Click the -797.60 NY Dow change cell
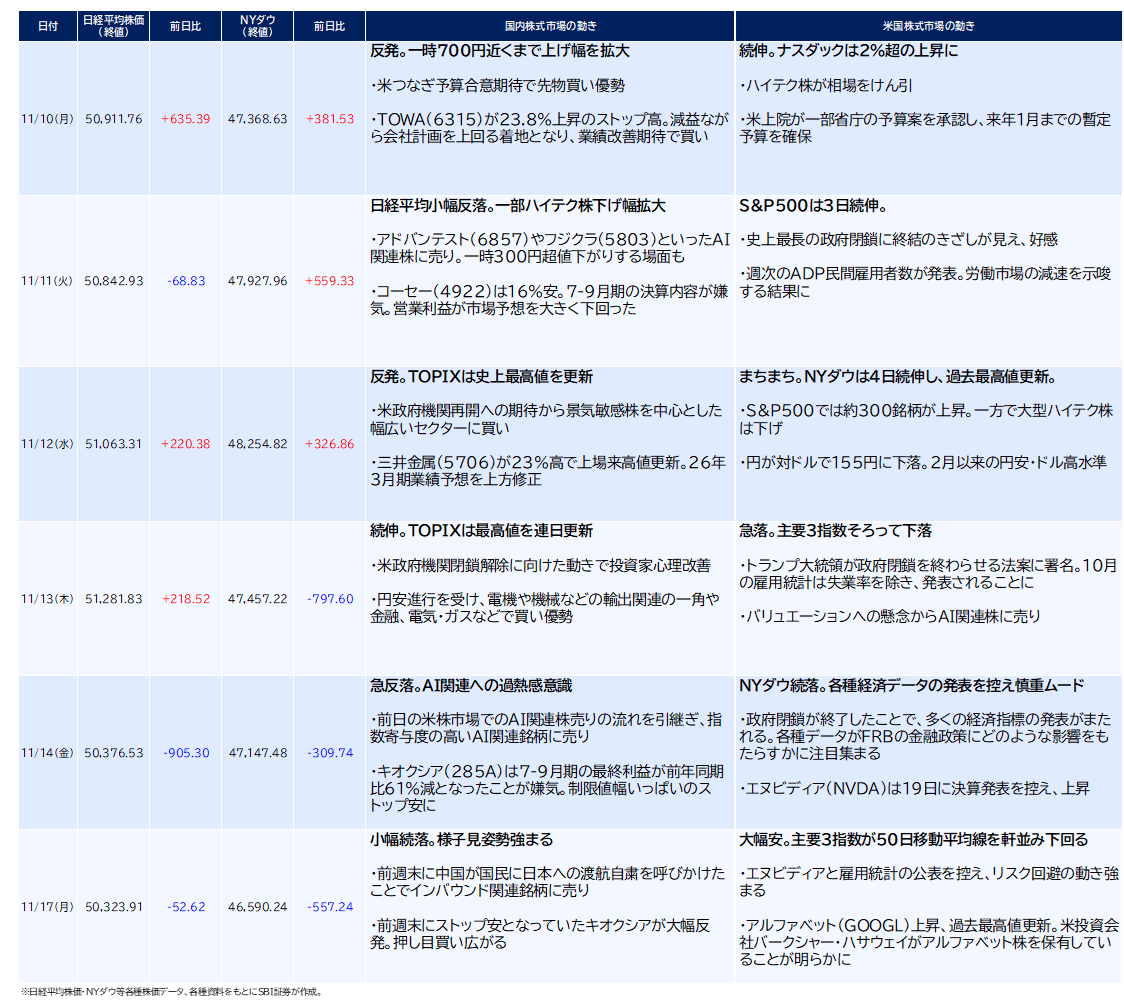This screenshot has width=1124, height=1007. pyautogui.click(x=329, y=599)
